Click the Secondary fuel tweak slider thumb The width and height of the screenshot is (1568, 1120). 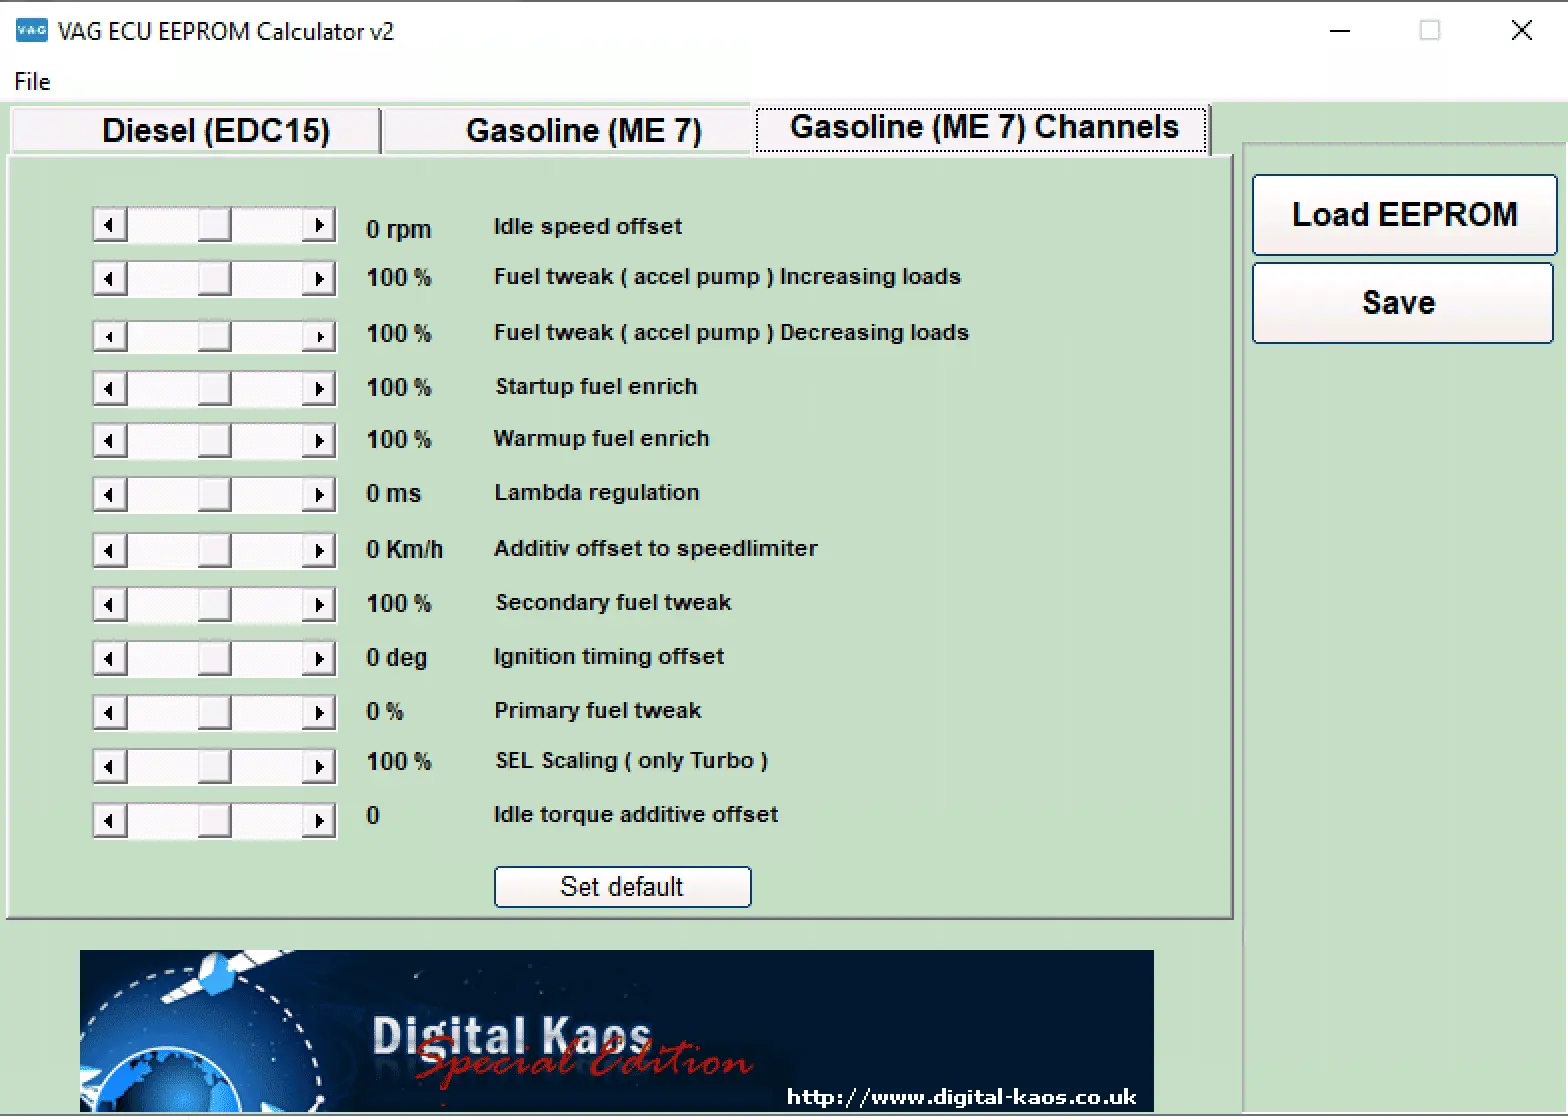(214, 604)
